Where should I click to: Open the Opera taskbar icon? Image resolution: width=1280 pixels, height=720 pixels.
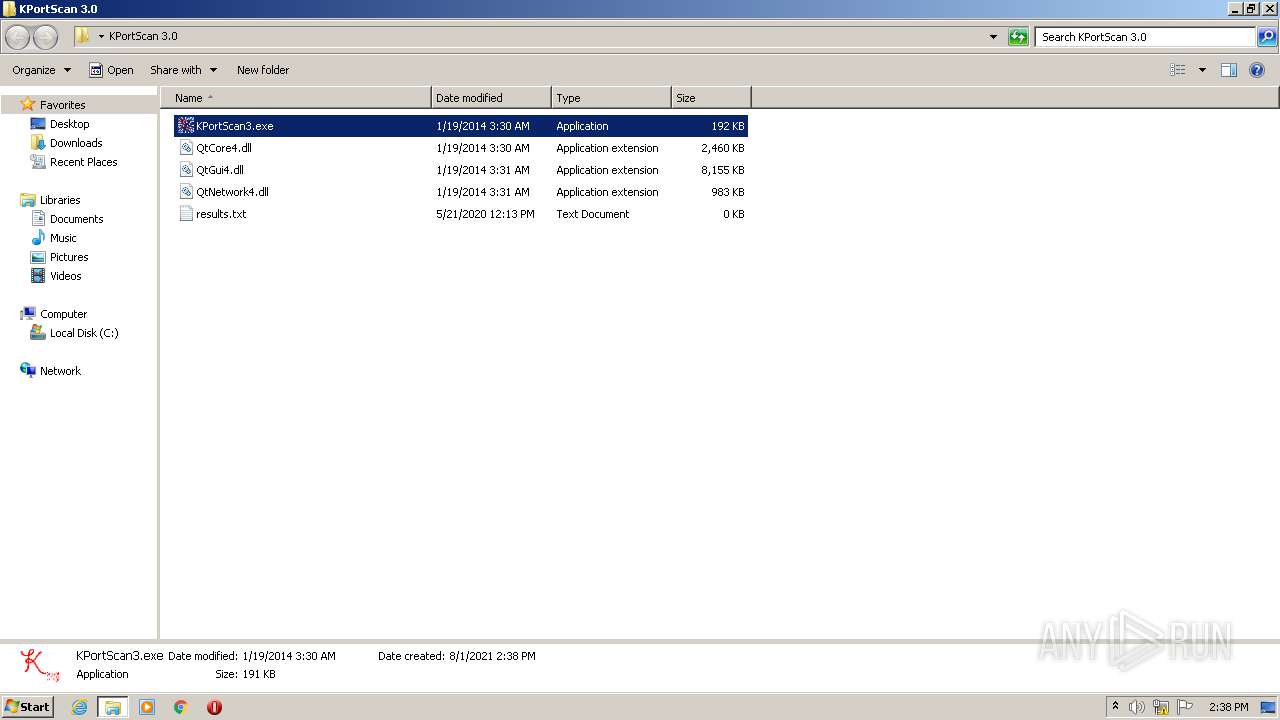214,707
